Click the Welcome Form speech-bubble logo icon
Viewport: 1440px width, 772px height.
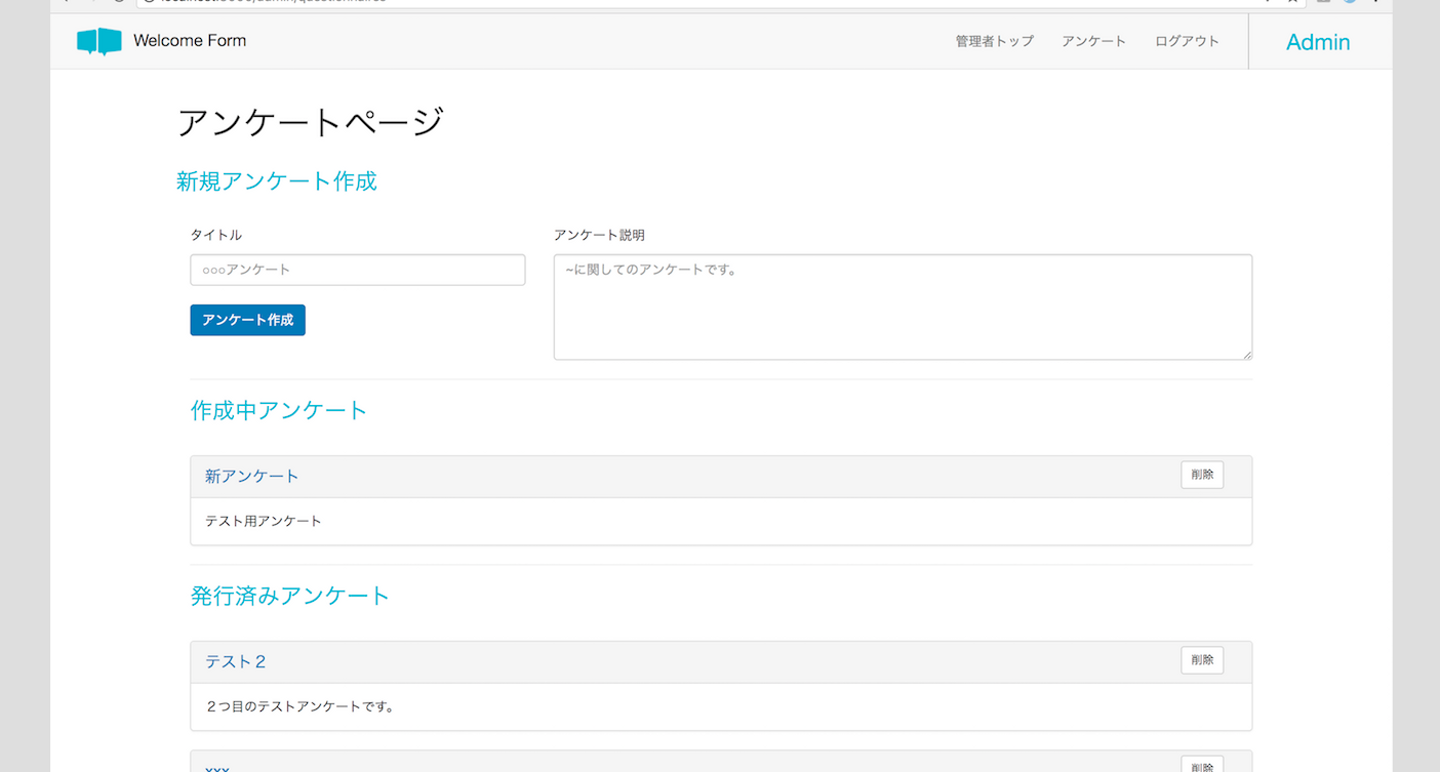click(99, 41)
